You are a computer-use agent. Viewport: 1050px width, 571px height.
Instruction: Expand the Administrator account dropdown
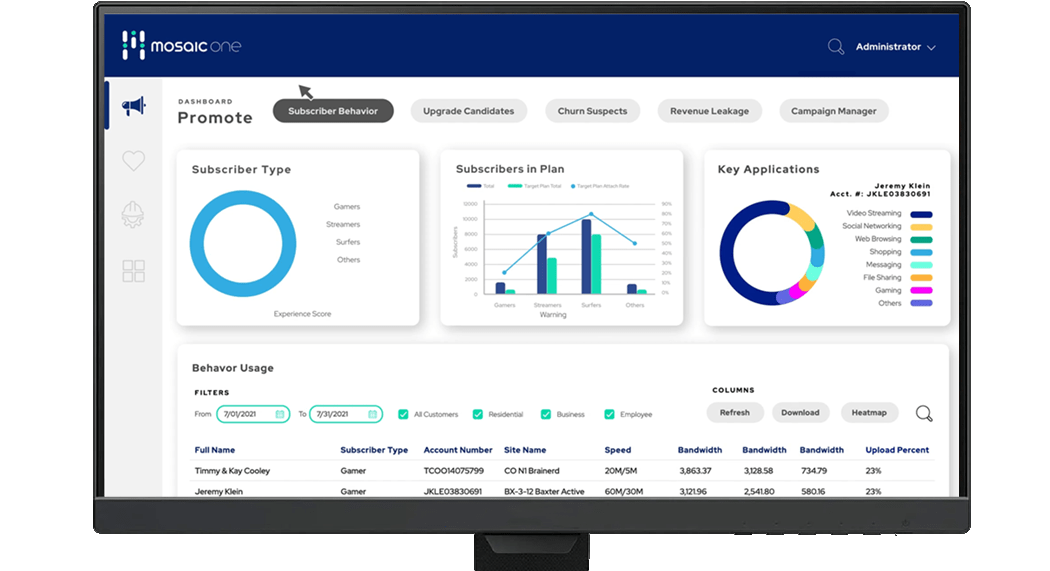(x=895, y=47)
